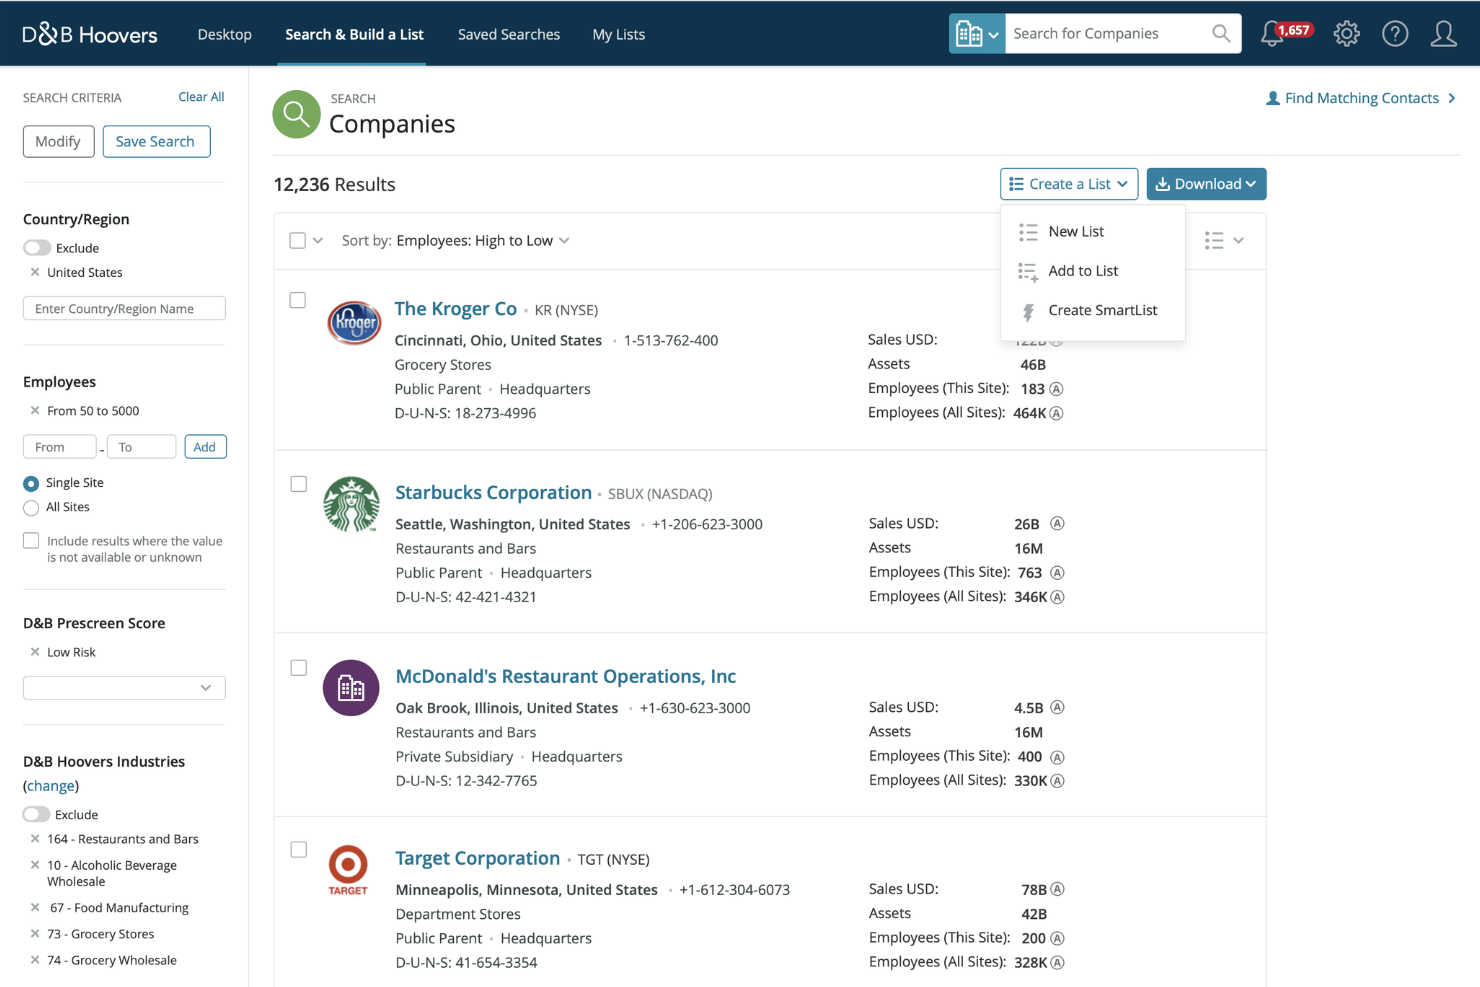Screen dimensions: 1480x987
Task: Focus Enter Country/Region Name field
Action: (124, 308)
